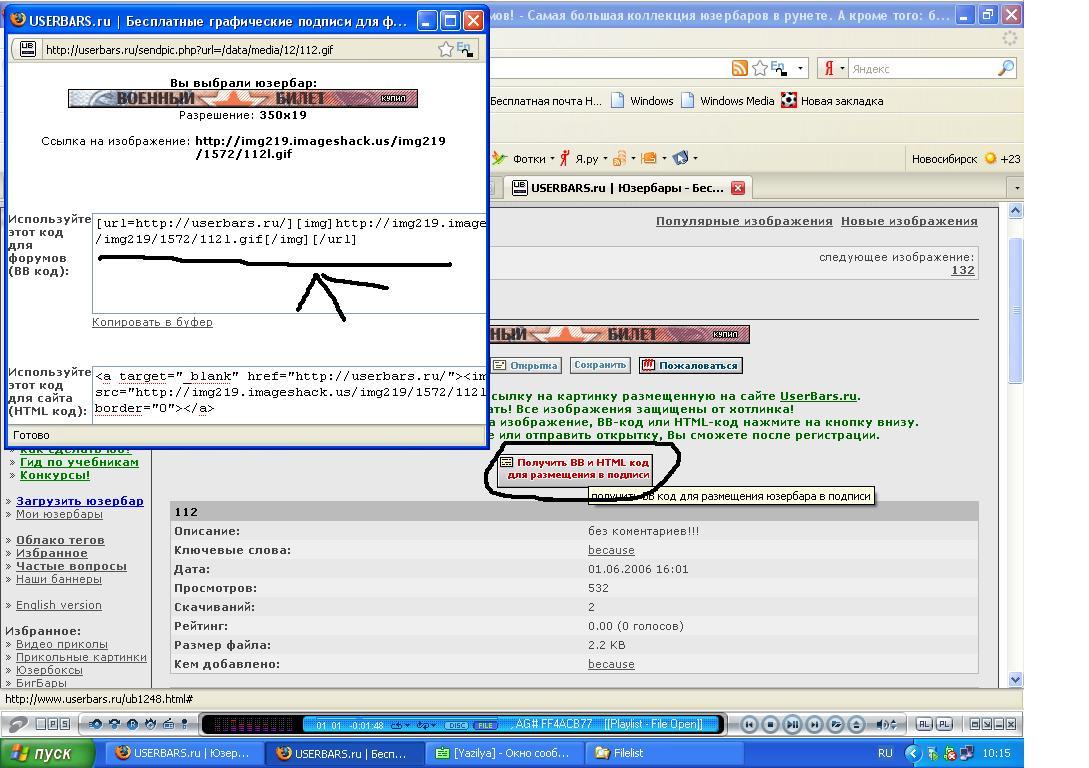Viewport: 1089px width, 768px height.
Task: Click the orange RSS subscriptions toolbar icon
Action: (620, 158)
